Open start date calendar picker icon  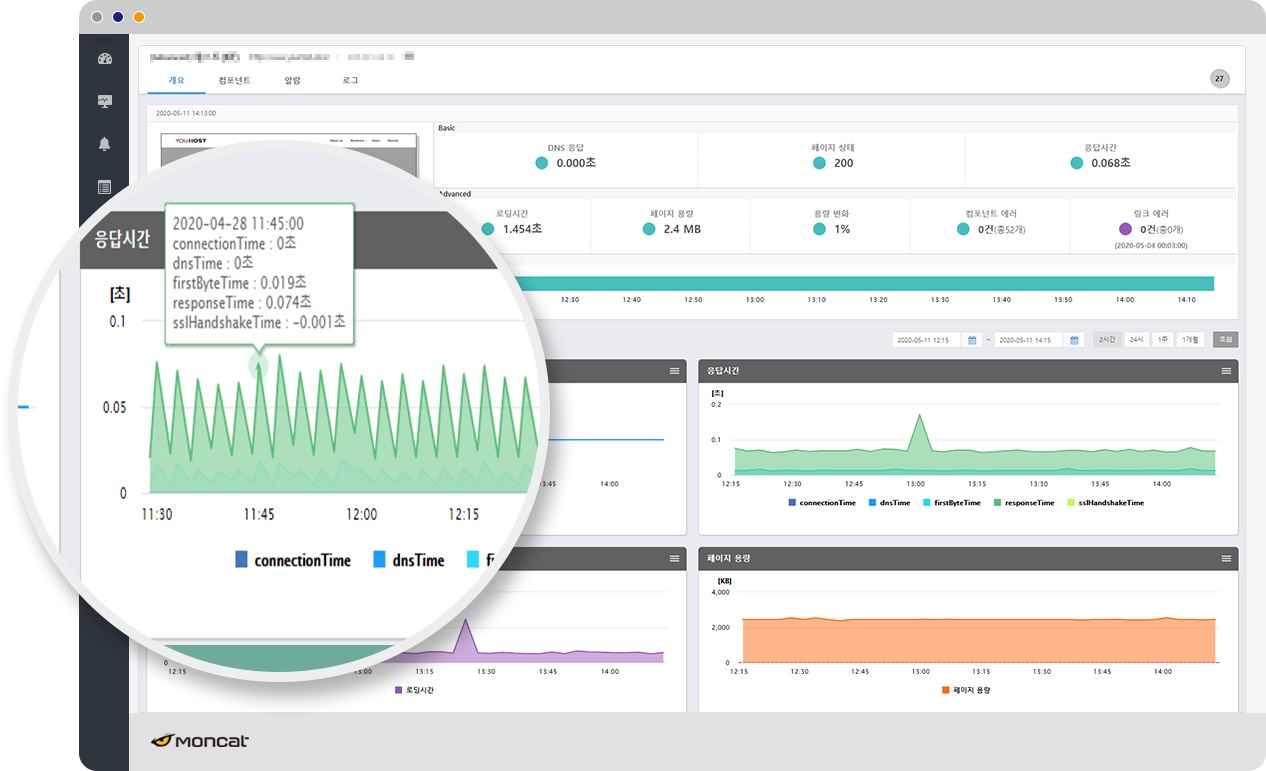[x=972, y=340]
